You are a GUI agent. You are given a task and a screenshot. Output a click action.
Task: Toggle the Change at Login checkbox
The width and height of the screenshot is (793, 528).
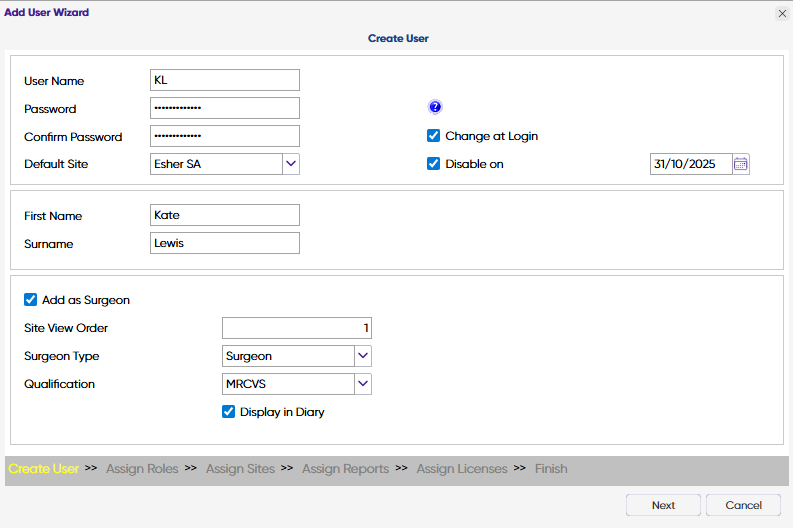434,136
